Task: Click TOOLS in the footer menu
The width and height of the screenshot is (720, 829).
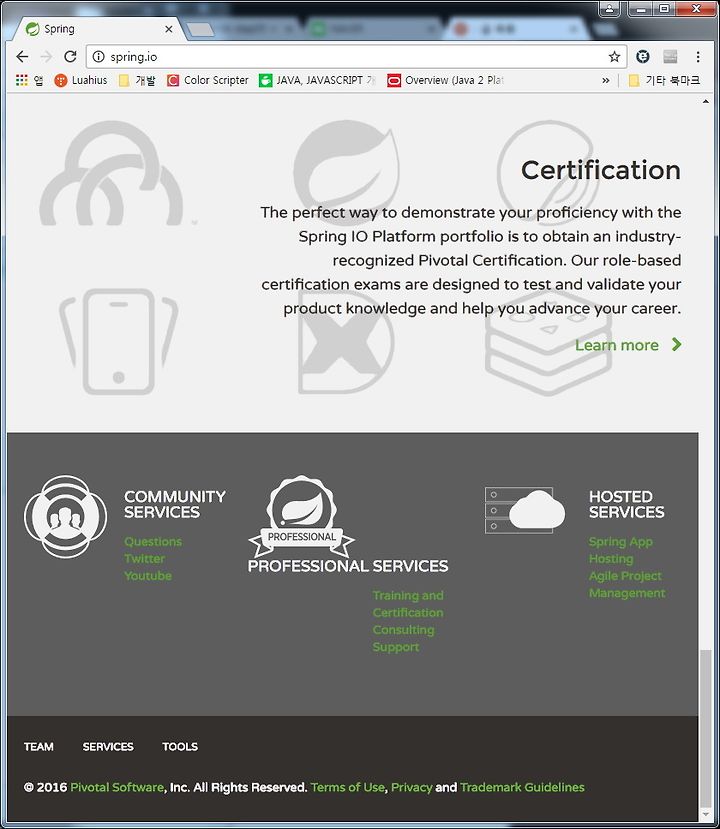Action: pos(180,747)
